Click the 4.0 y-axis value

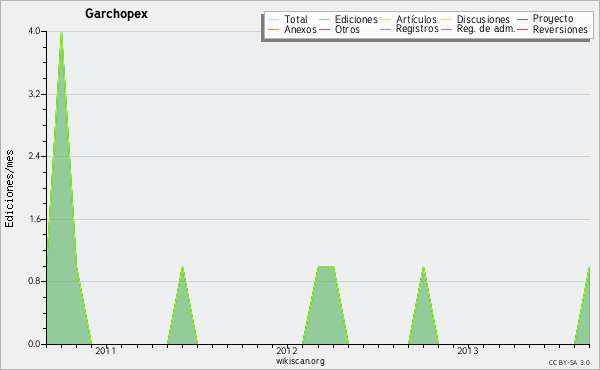34,31
